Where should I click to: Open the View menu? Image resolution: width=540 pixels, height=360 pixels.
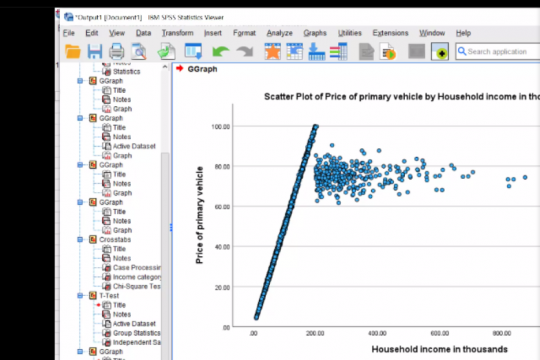pyautogui.click(x=117, y=33)
